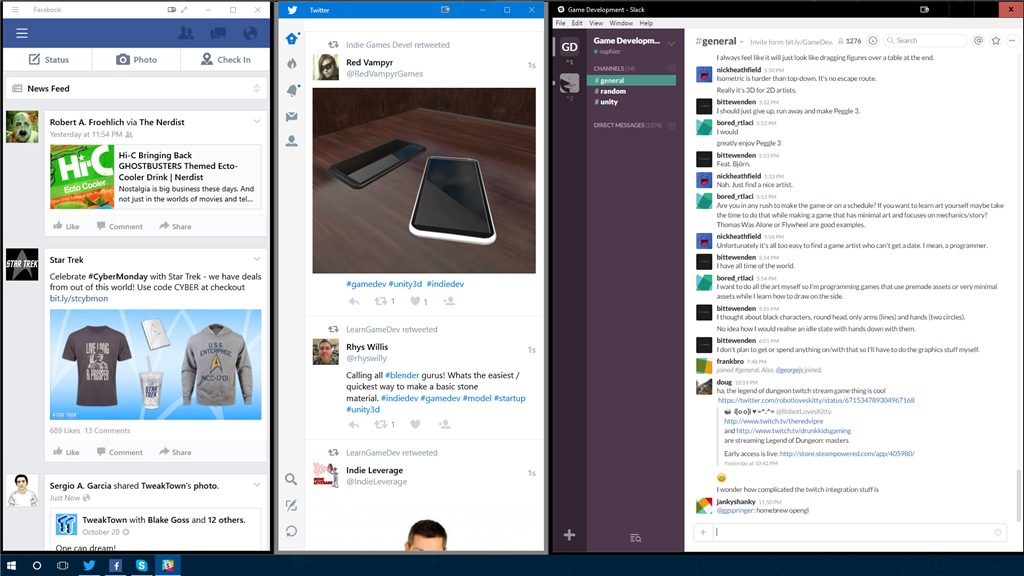Open Direct Messages section header
The width and height of the screenshot is (1024, 576).
click(628, 125)
